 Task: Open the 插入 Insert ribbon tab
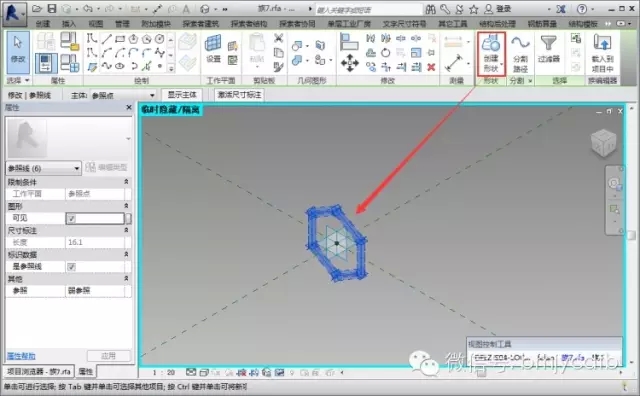(x=69, y=24)
